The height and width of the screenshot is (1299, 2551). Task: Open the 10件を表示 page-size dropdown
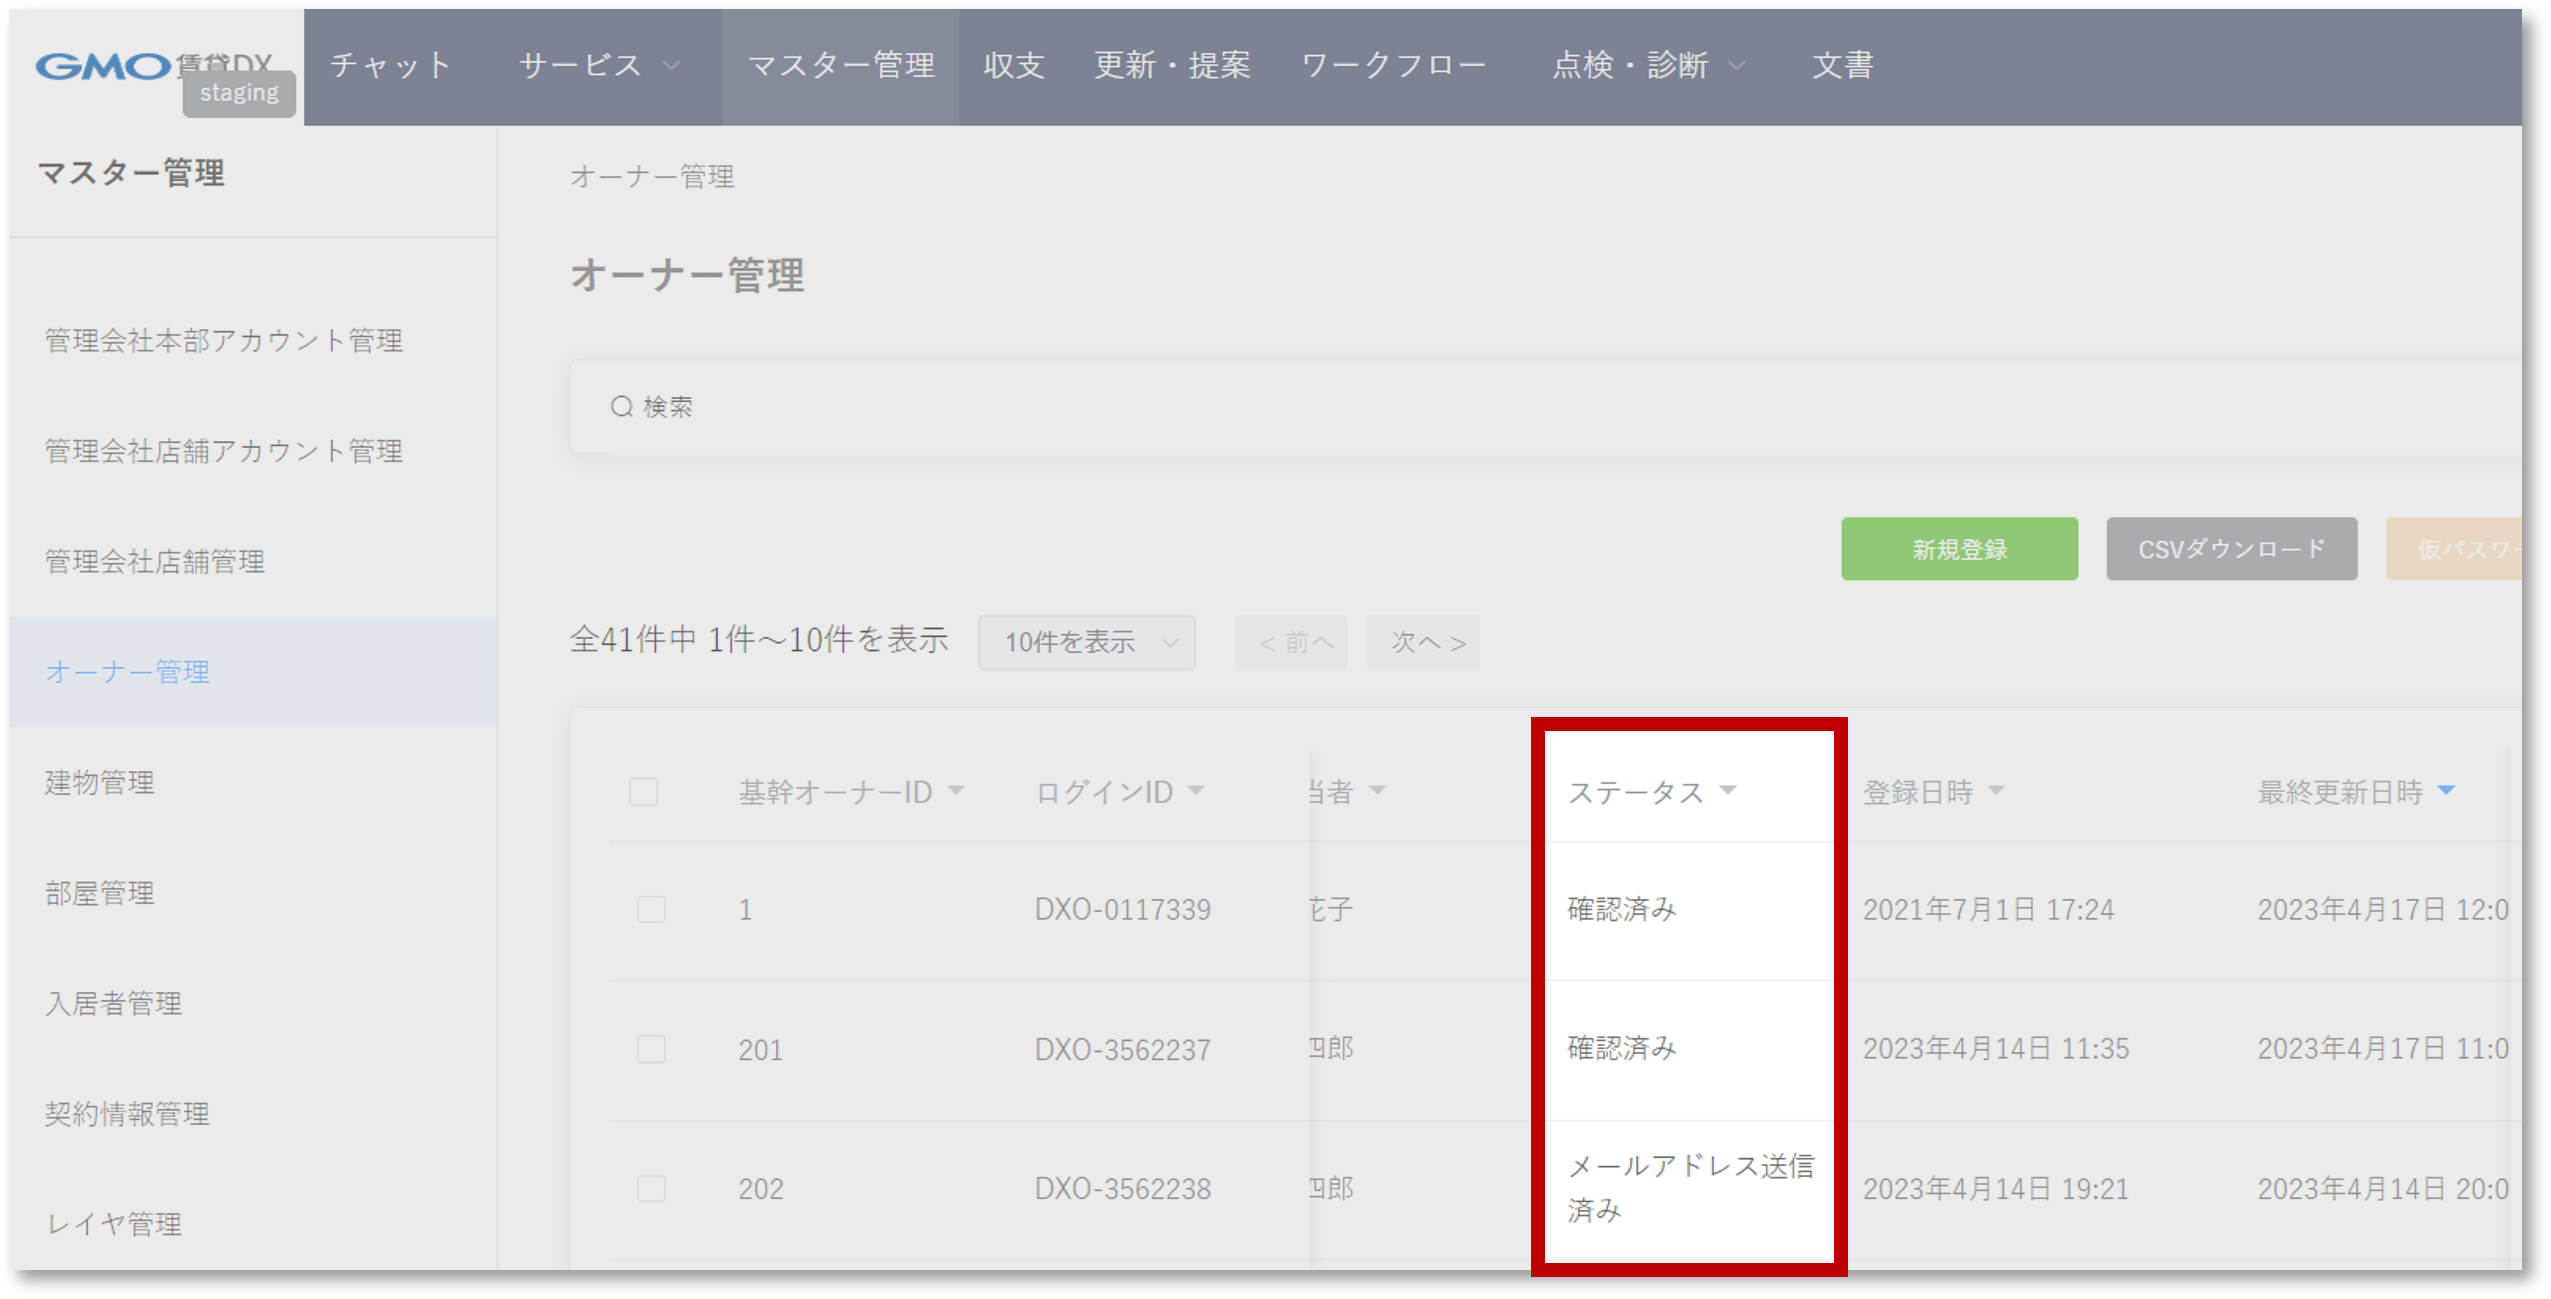click(1087, 642)
